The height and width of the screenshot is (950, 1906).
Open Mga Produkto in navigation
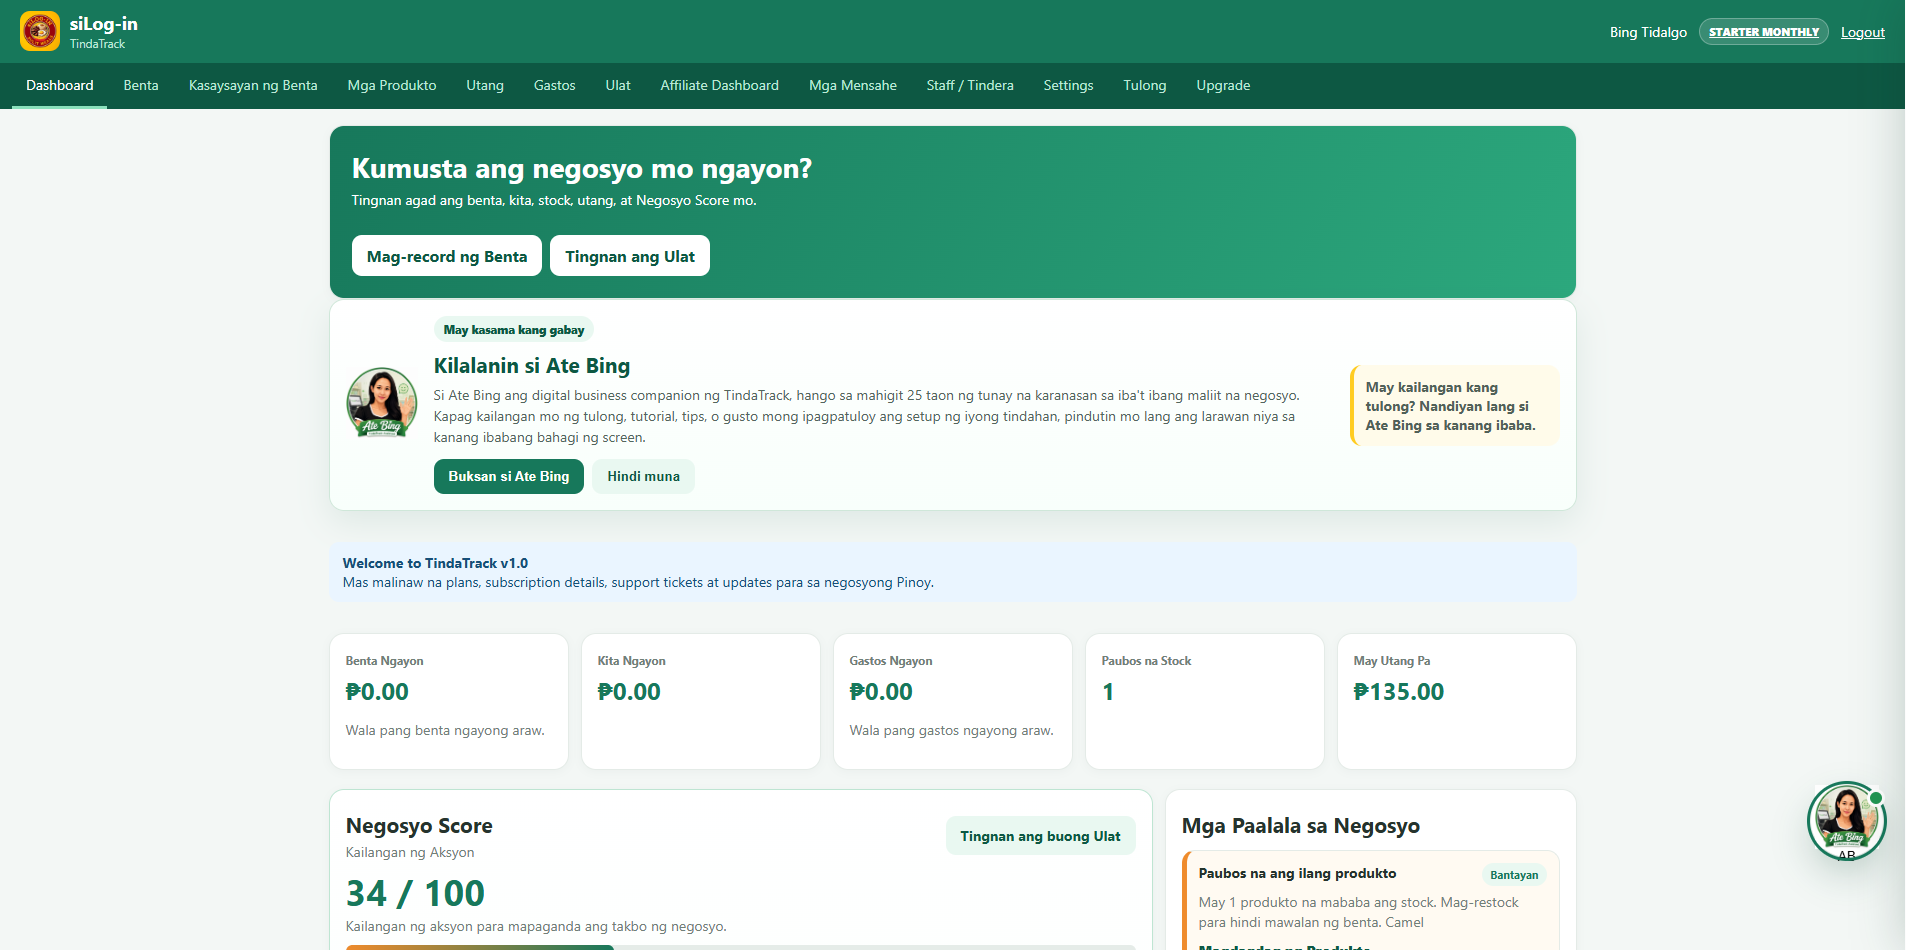(392, 86)
